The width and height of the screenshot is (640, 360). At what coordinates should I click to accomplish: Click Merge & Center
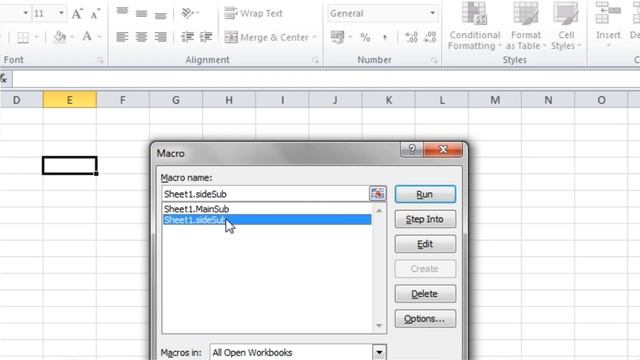coord(267,37)
